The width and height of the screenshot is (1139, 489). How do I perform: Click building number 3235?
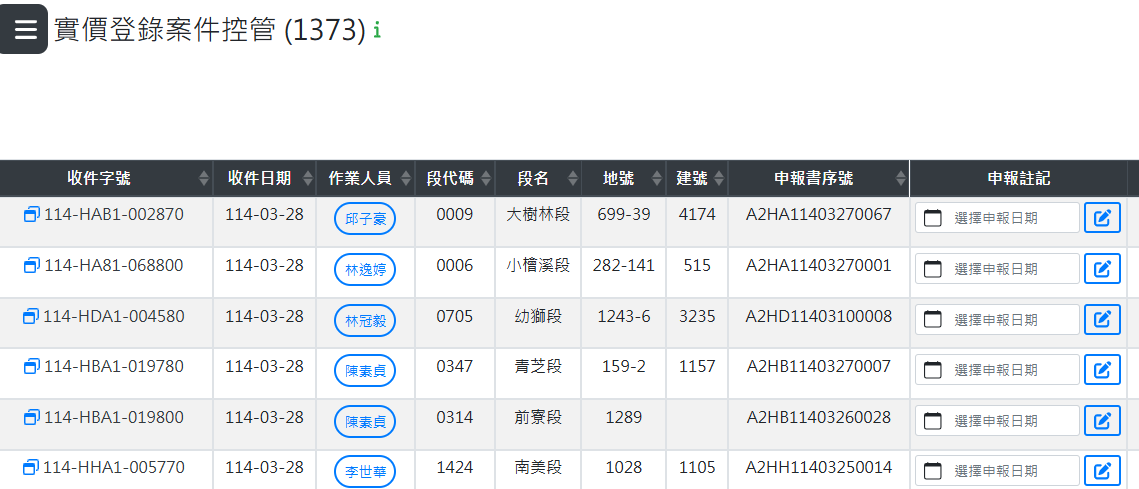coord(697,316)
